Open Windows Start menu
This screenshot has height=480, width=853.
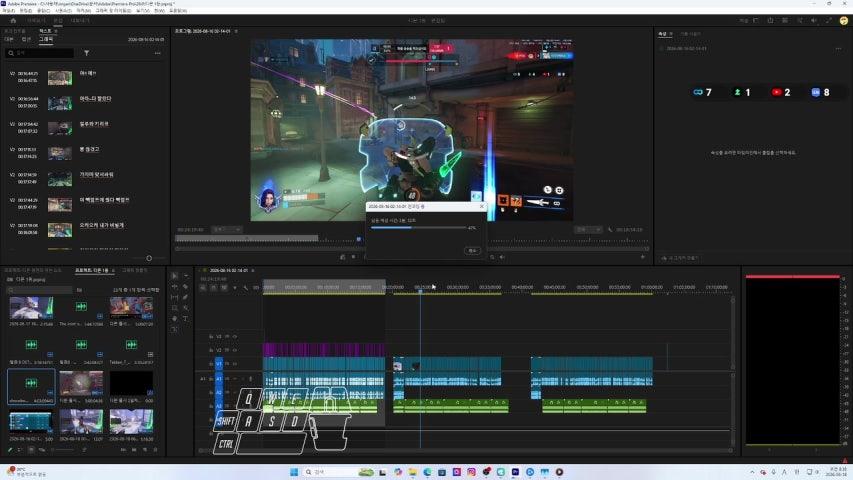click(294, 472)
